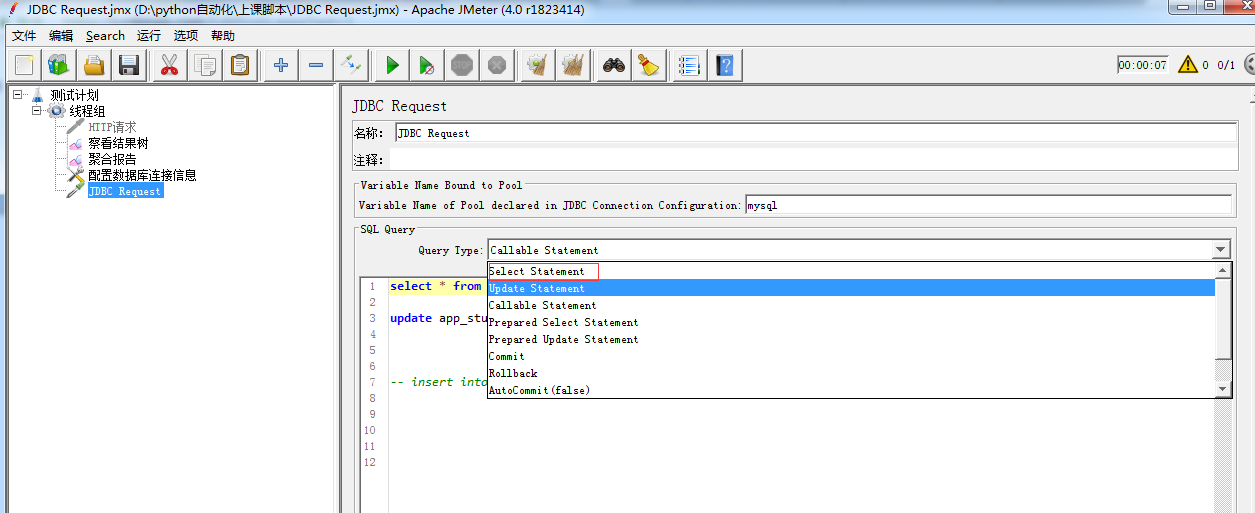The image size is (1255, 513).
Task: Expand all nodes with plus icon
Action: [x=281, y=65]
